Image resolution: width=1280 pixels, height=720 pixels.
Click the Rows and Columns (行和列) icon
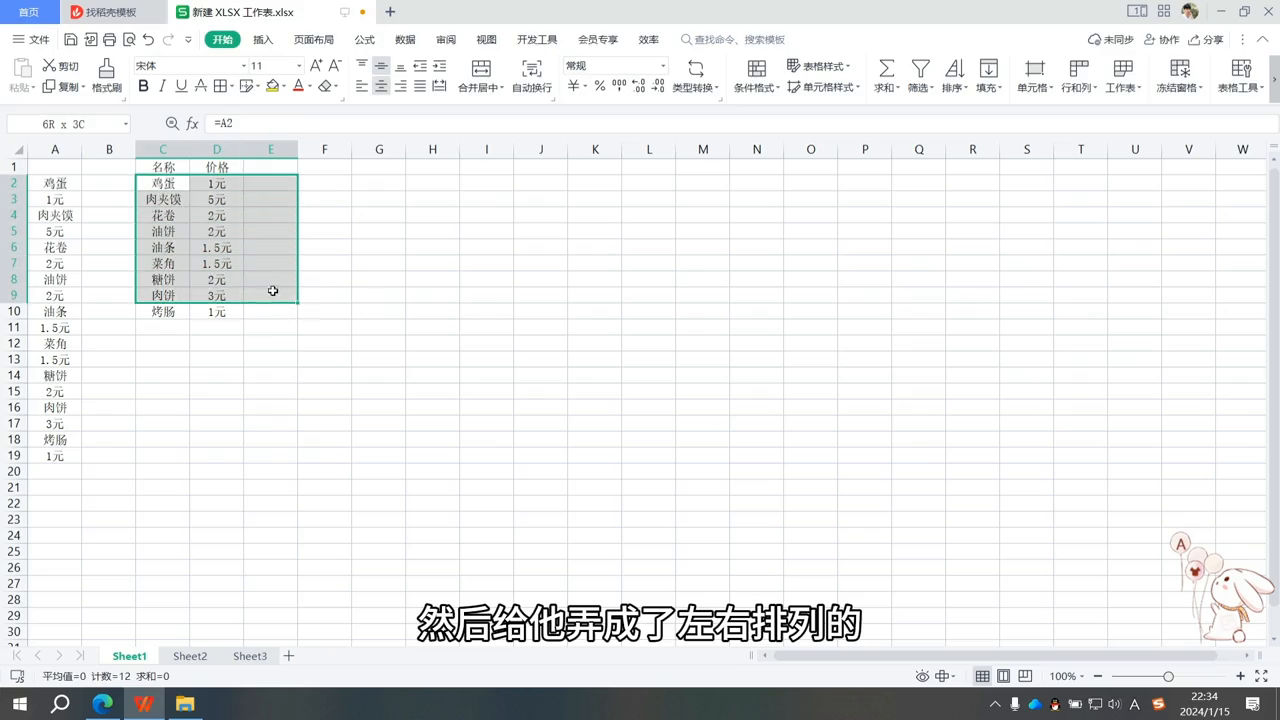[1079, 68]
